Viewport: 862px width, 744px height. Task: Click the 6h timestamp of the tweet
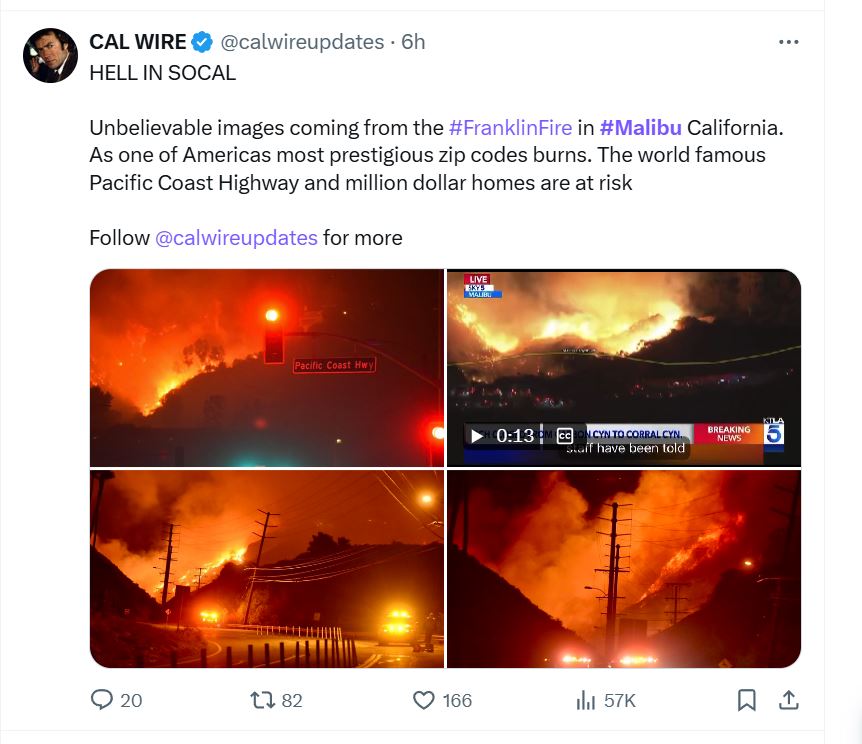(413, 42)
